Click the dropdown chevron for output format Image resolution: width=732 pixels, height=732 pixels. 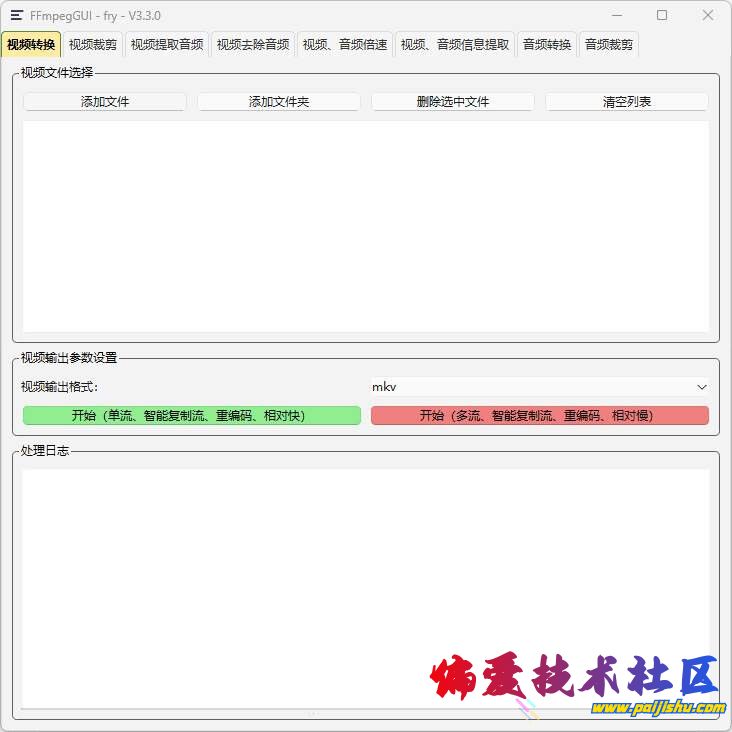pyautogui.click(x=701, y=387)
